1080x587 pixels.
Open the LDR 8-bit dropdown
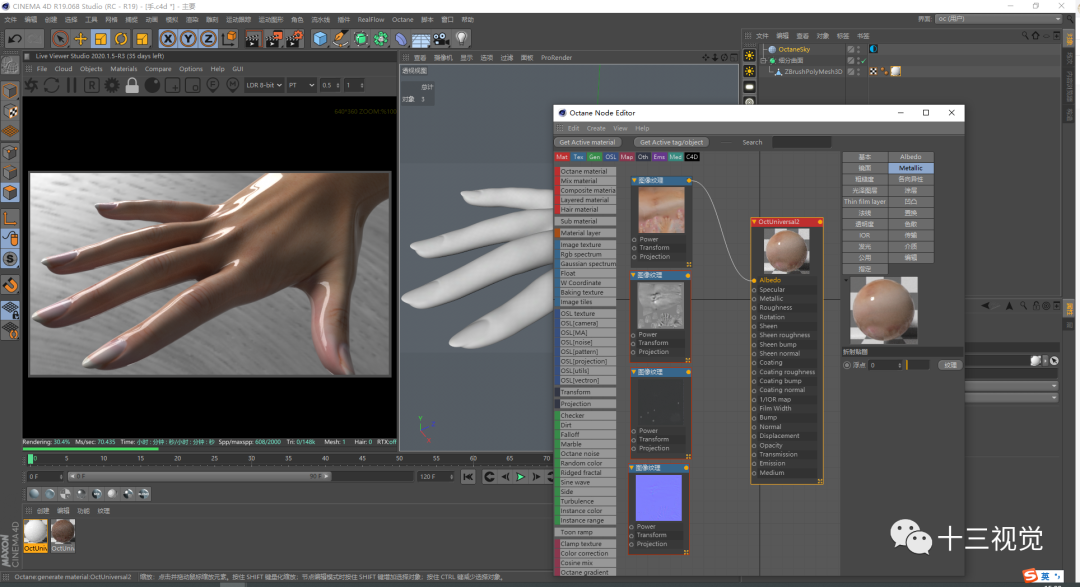(x=264, y=85)
